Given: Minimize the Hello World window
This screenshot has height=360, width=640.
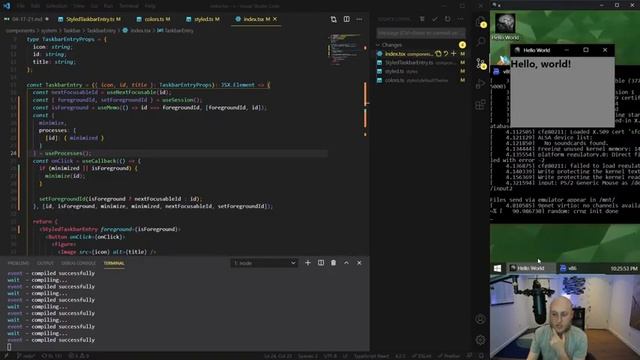Looking at the screenshot, I should [567, 50].
